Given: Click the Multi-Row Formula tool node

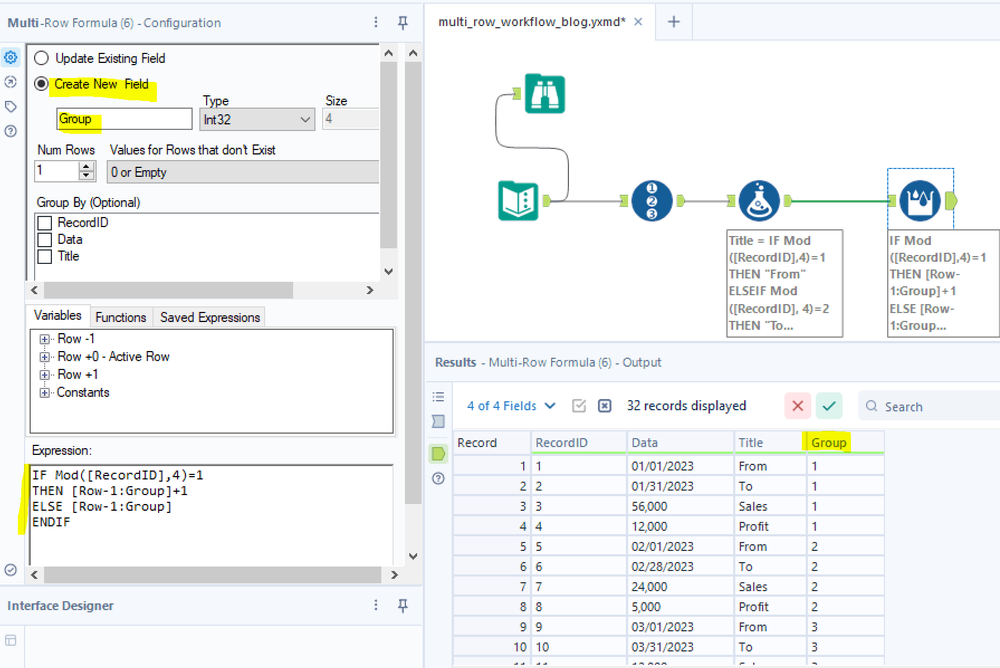Looking at the screenshot, I should 918,200.
